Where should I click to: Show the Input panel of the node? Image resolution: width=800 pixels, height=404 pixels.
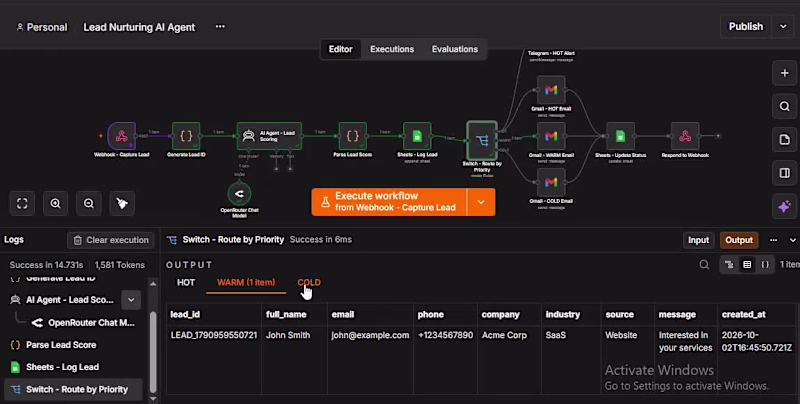698,240
